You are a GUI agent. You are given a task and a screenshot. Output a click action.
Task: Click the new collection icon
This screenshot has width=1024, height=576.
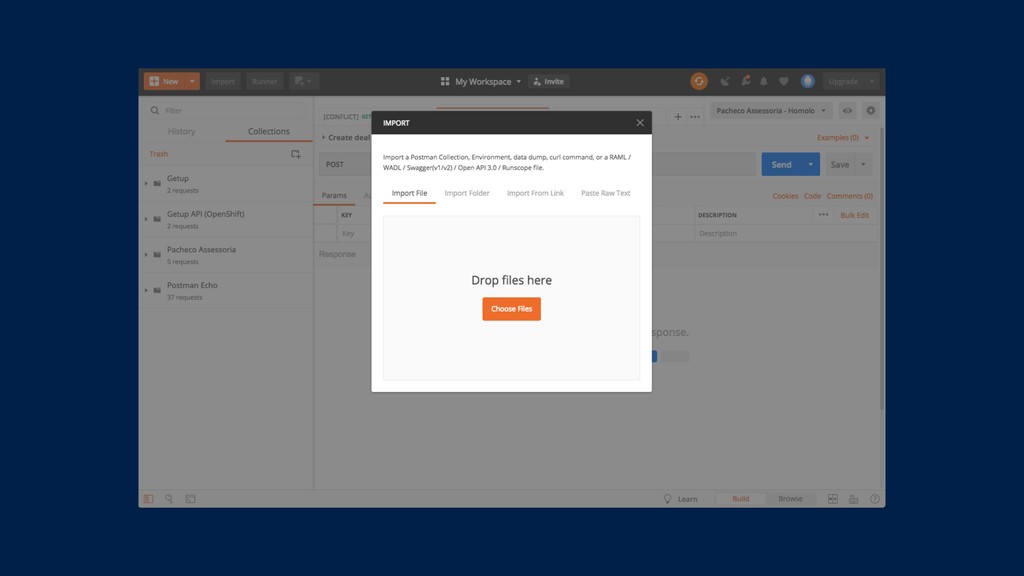click(296, 154)
